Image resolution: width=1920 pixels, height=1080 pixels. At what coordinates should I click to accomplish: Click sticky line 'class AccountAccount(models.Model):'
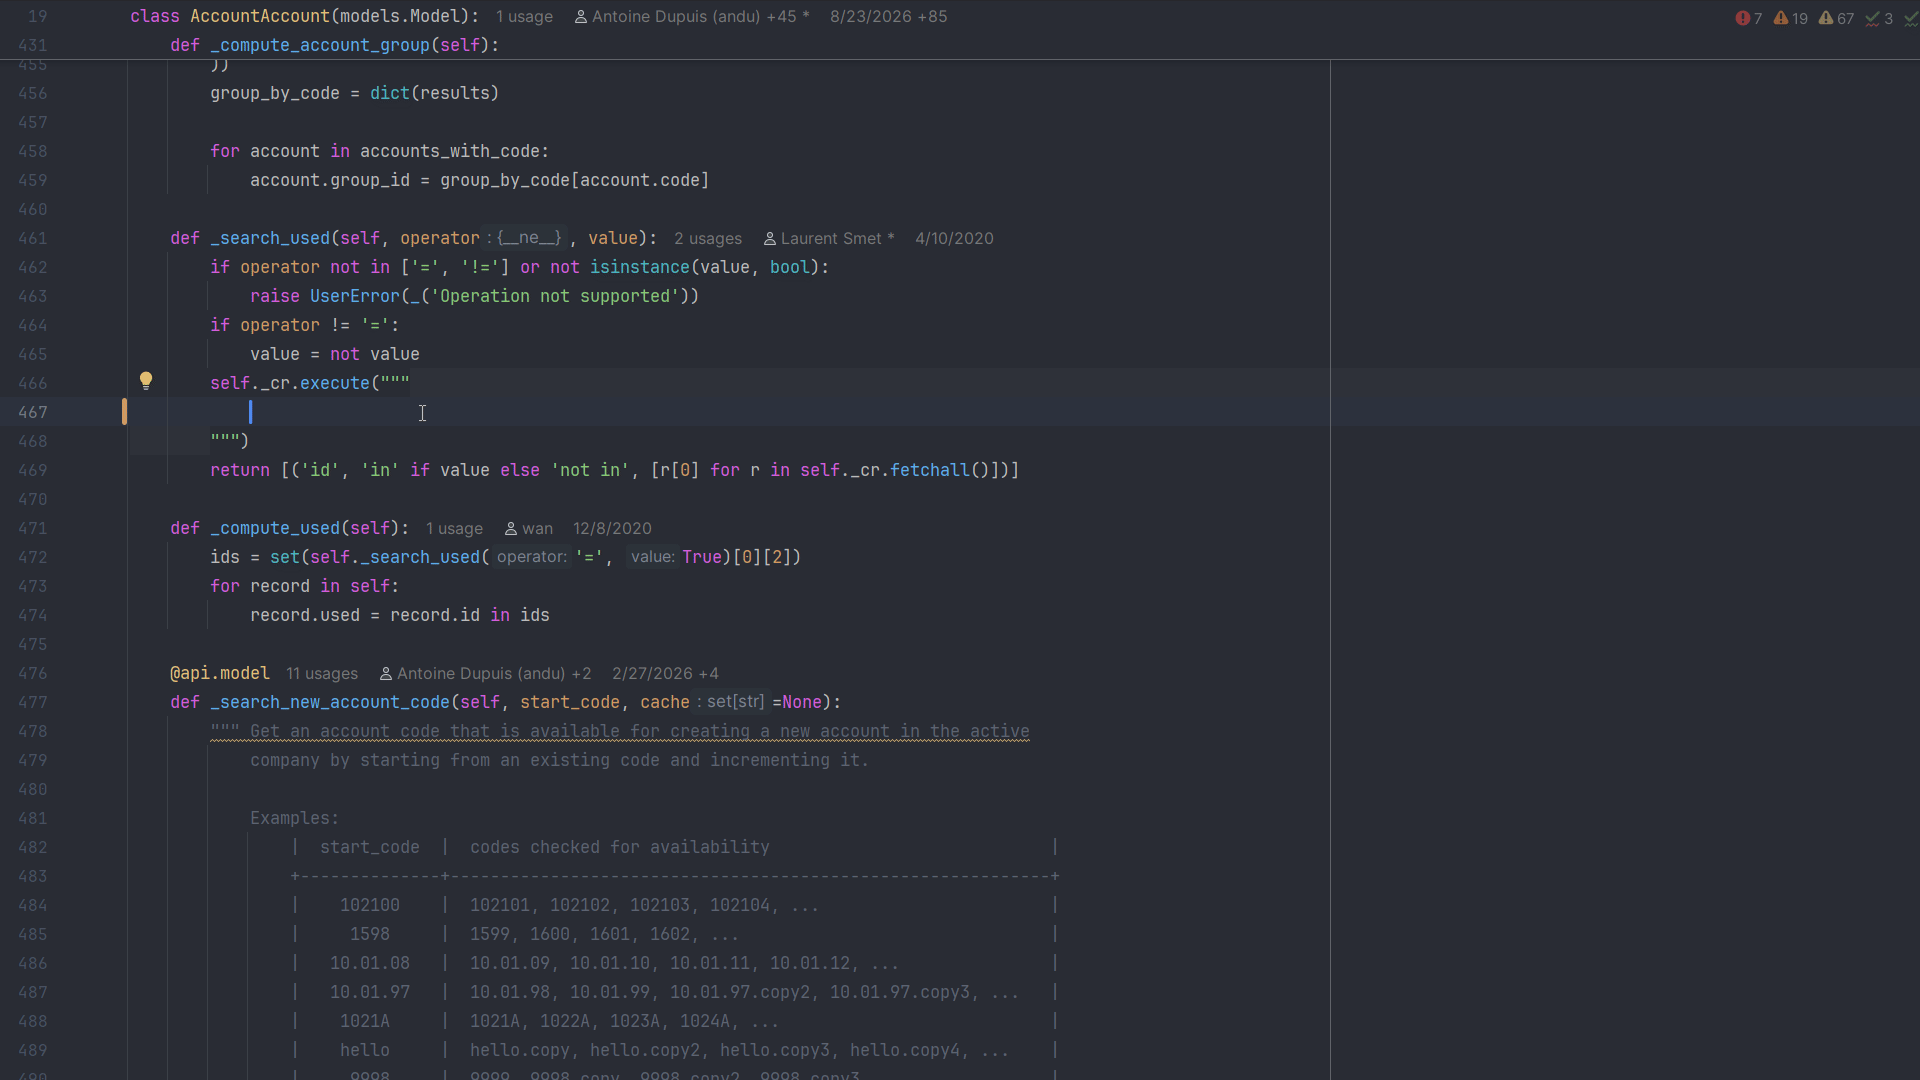[x=304, y=17]
